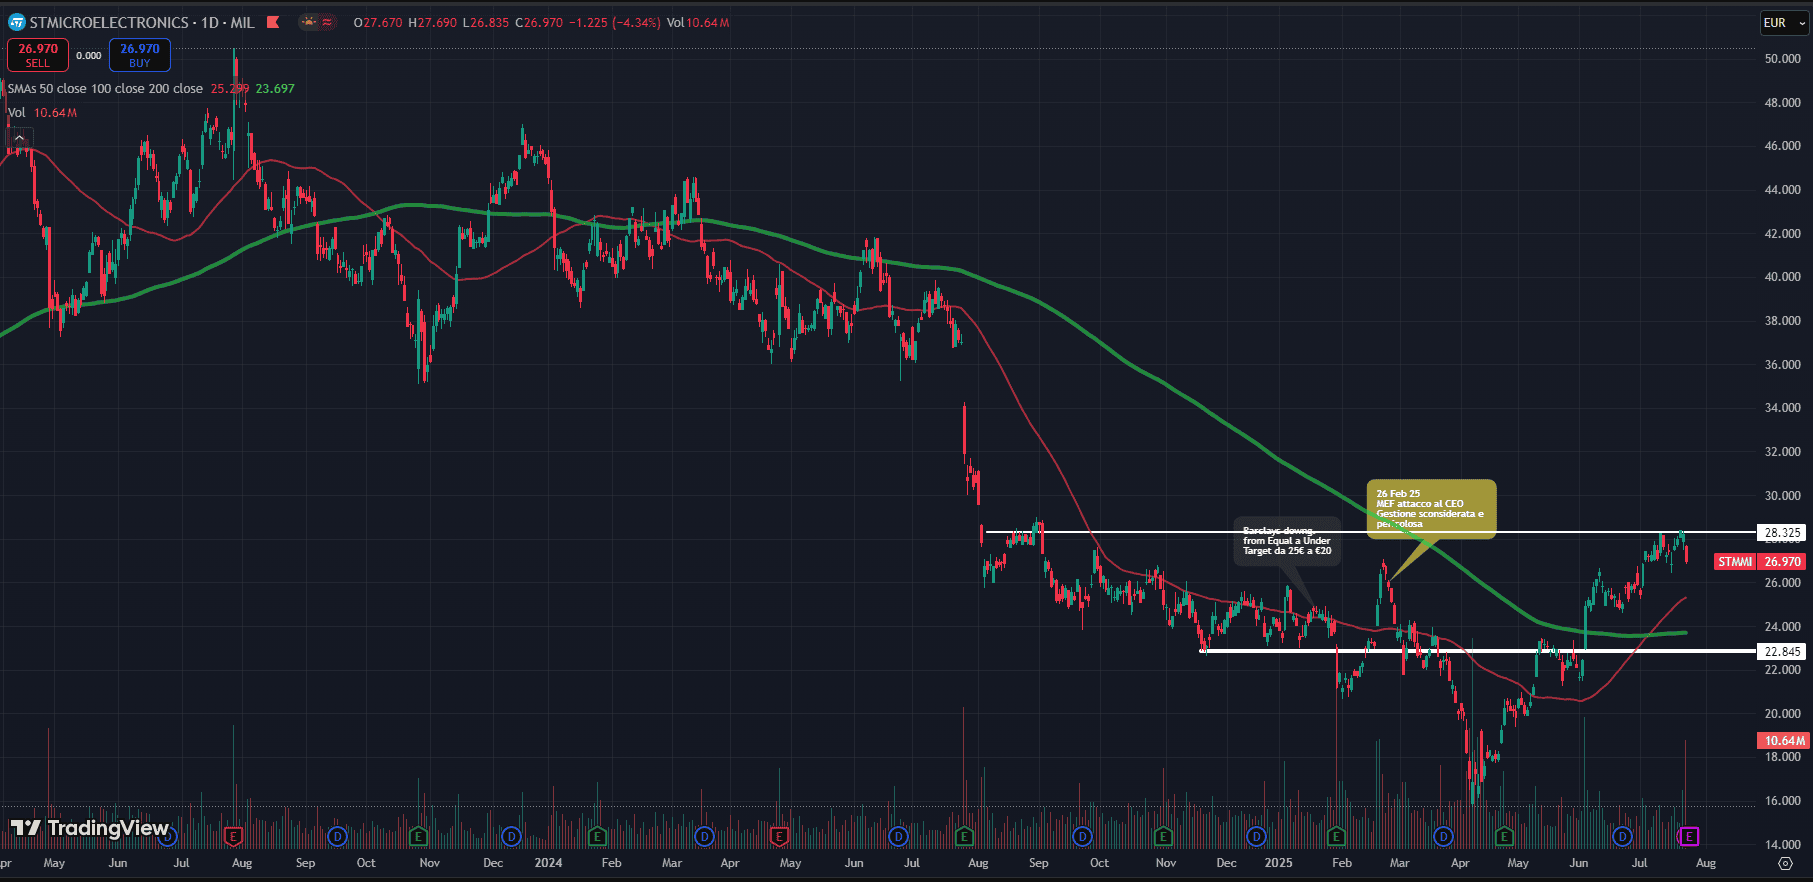Screen dimensions: 1813x882
Task: Open the chart settings gear icon
Action: click(1785, 863)
